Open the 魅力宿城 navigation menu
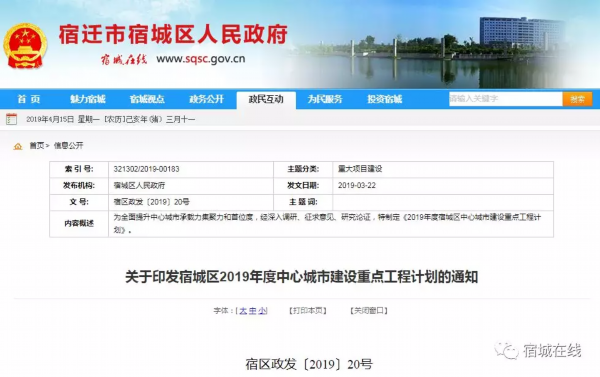 pos(88,99)
